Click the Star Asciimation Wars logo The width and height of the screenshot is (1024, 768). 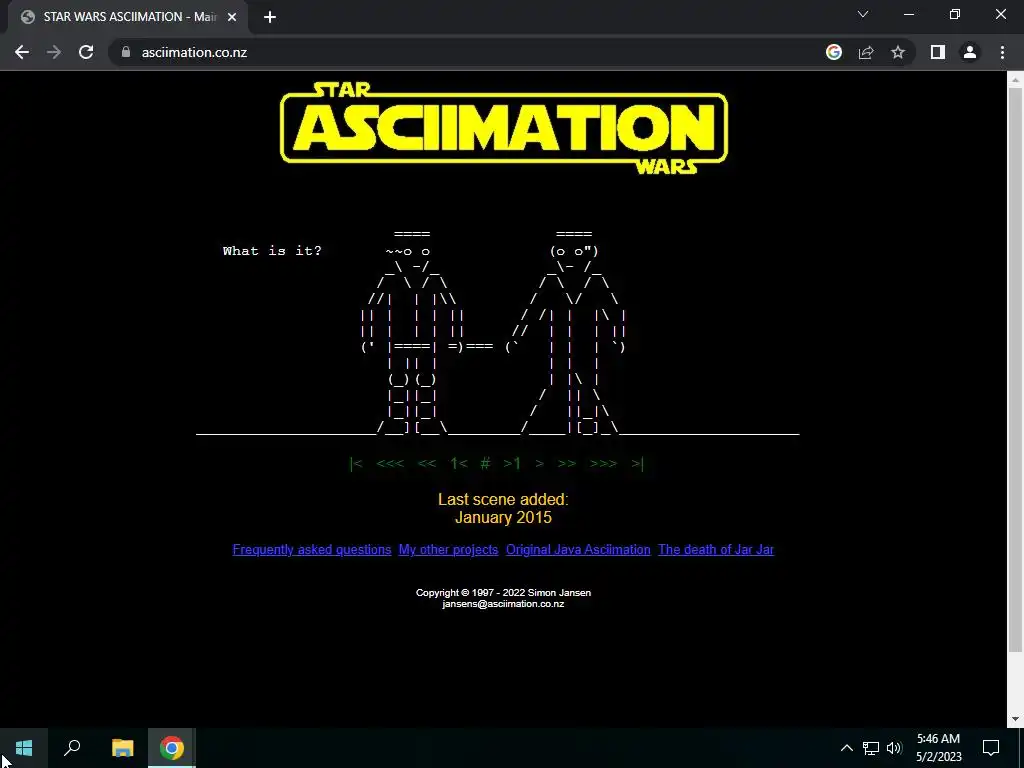point(504,128)
